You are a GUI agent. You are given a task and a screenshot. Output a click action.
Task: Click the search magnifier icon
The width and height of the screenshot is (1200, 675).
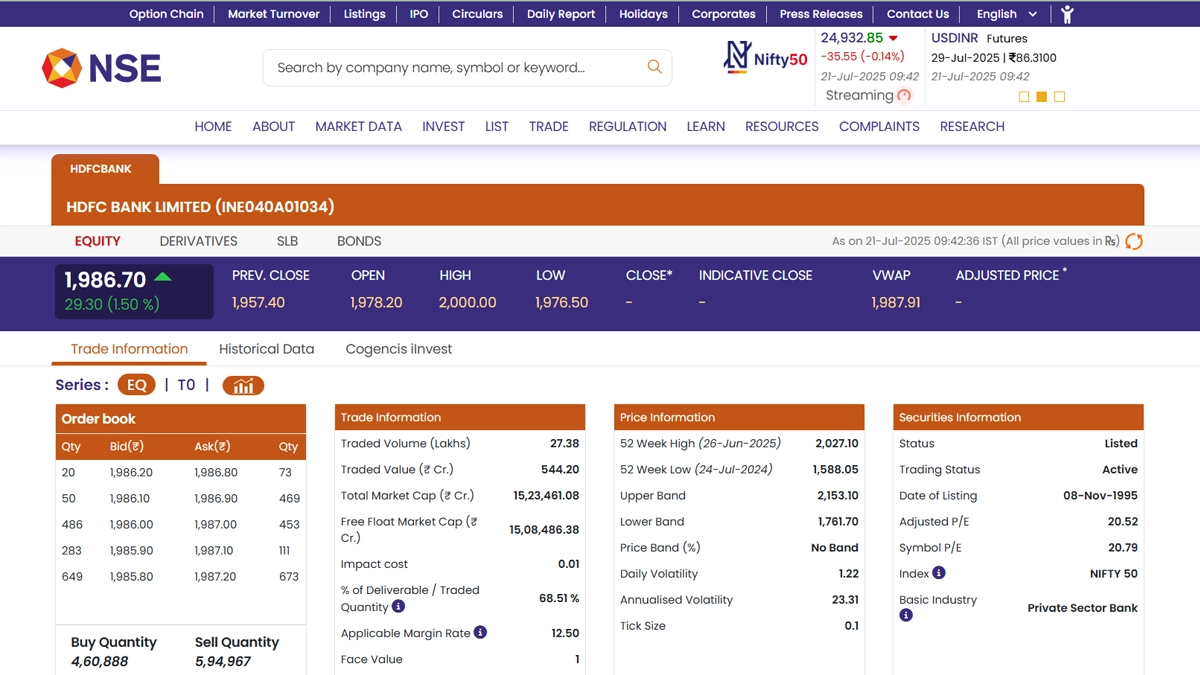(x=654, y=67)
